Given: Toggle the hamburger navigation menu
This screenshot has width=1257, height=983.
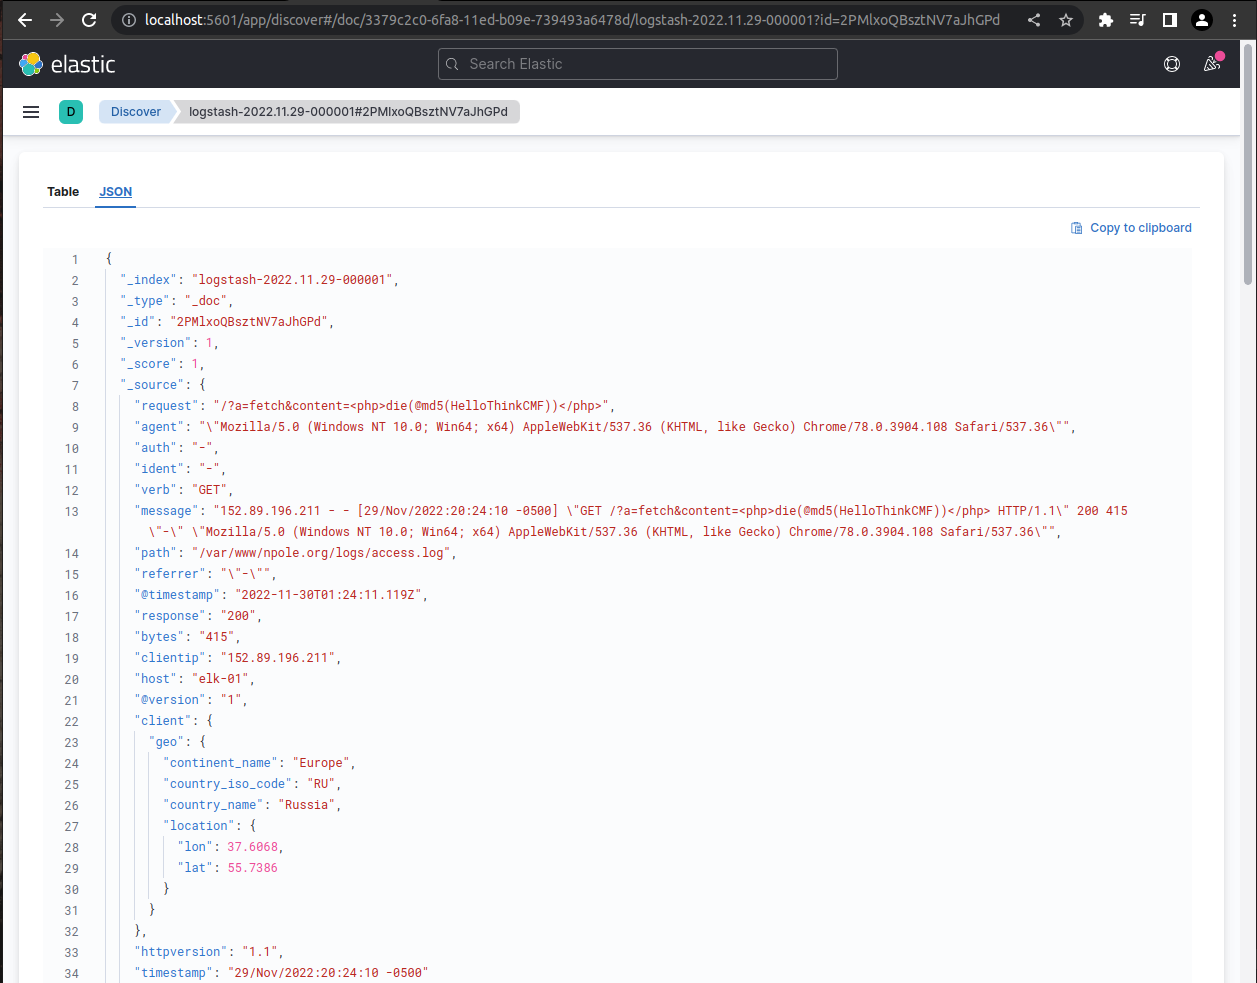Looking at the screenshot, I should coord(31,112).
